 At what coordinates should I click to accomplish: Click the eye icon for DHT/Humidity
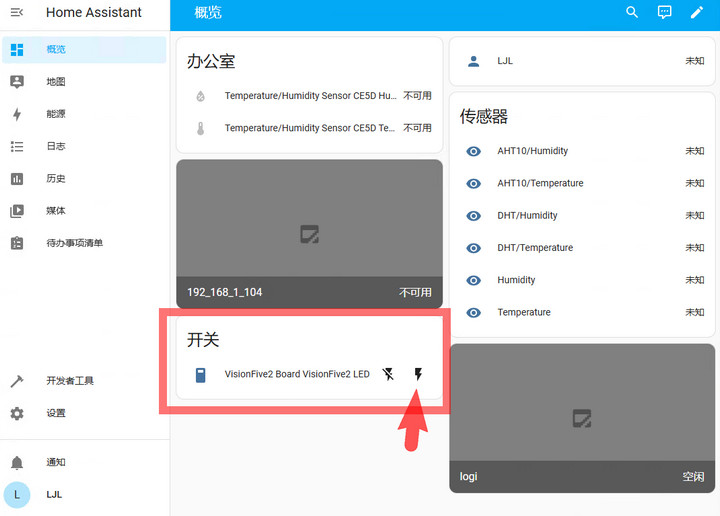[473, 216]
